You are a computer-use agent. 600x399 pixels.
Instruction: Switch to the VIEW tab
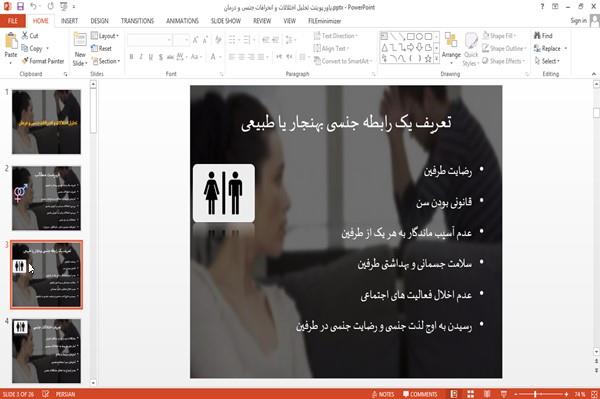(x=289, y=21)
